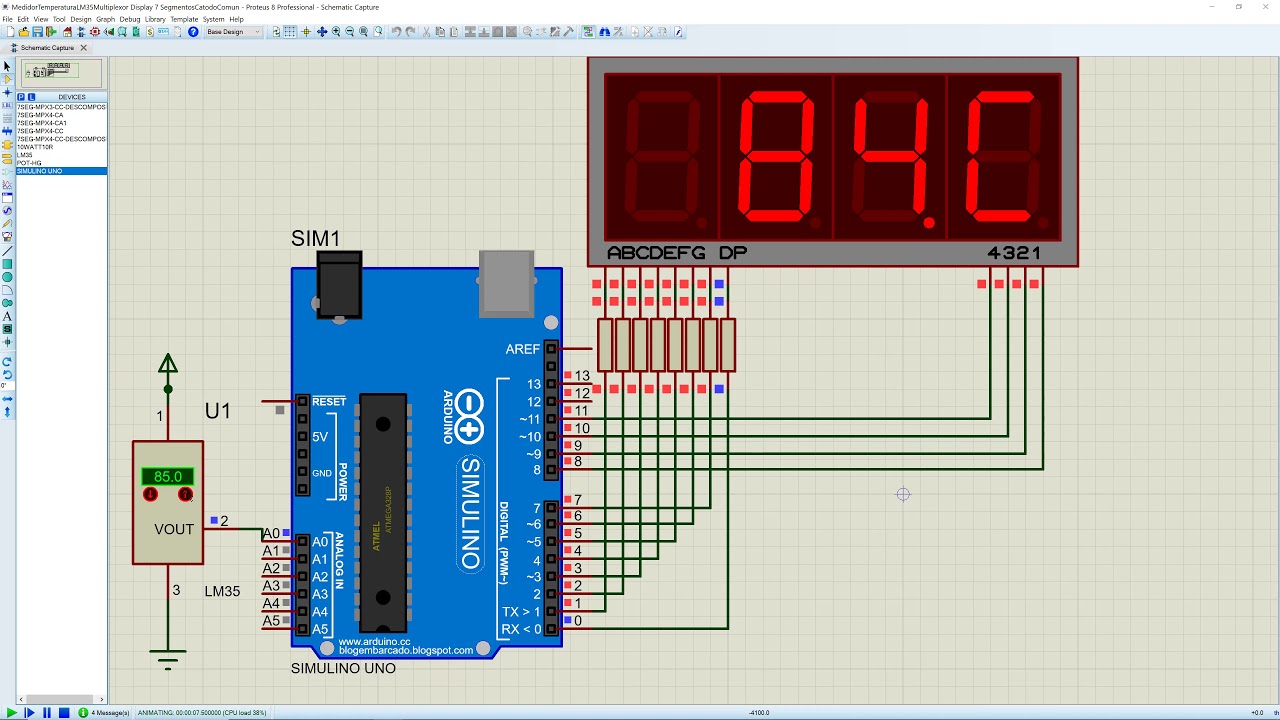Click the Redraw display icon
The height and width of the screenshot is (720, 1280).
click(276, 32)
